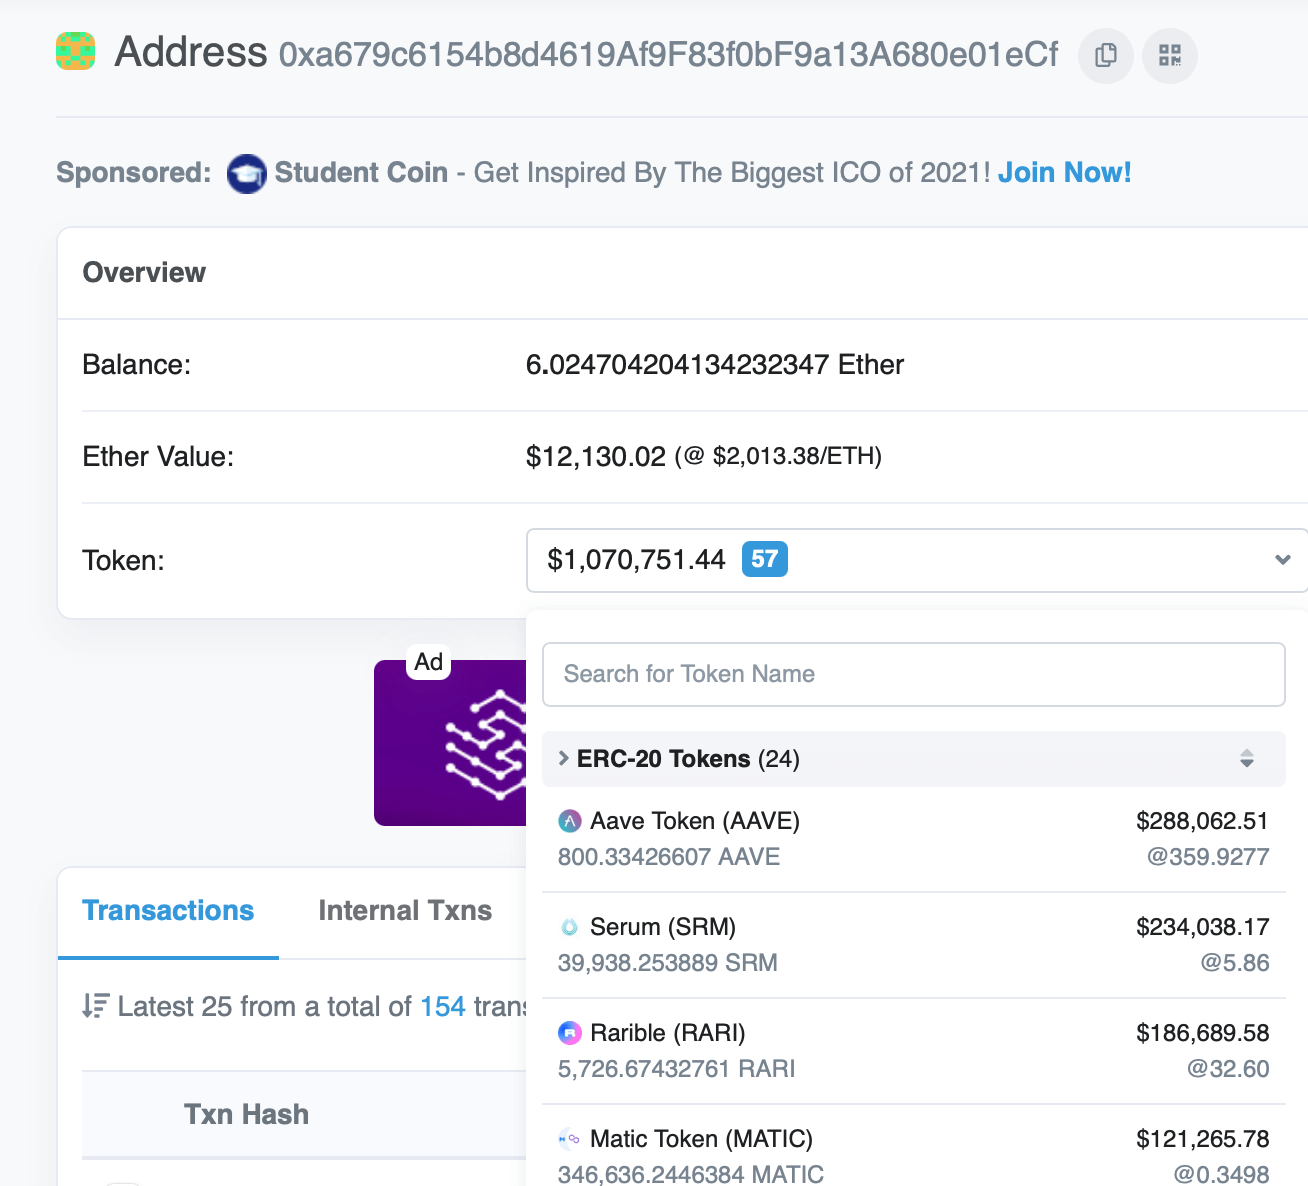
Task: Click the Student Coin sponsor logo
Action: [x=246, y=173]
